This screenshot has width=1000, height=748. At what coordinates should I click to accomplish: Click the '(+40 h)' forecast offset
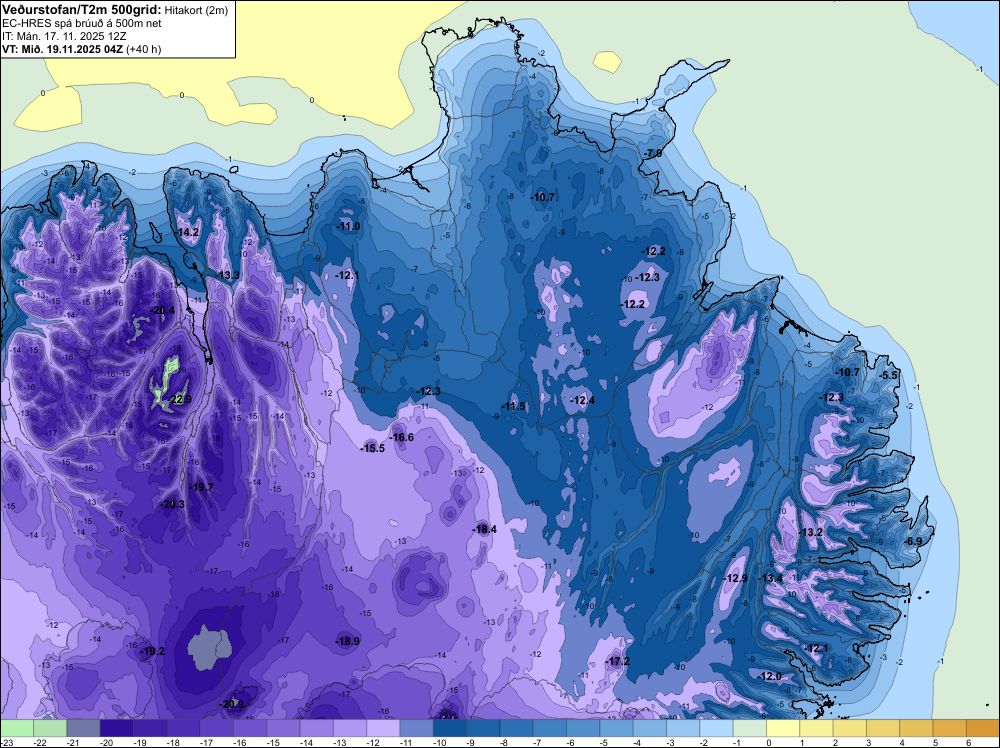[x=143, y=49]
